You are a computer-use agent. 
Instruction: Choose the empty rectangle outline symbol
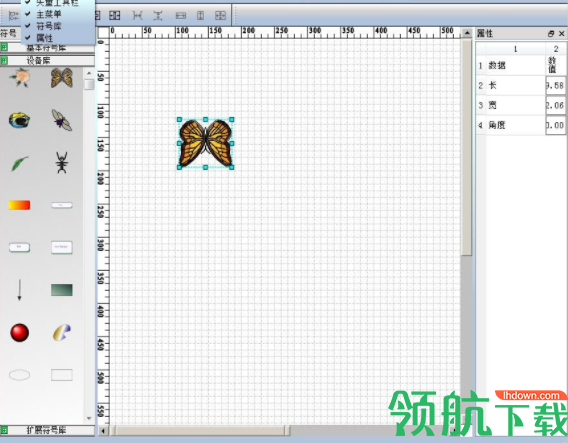(62, 375)
